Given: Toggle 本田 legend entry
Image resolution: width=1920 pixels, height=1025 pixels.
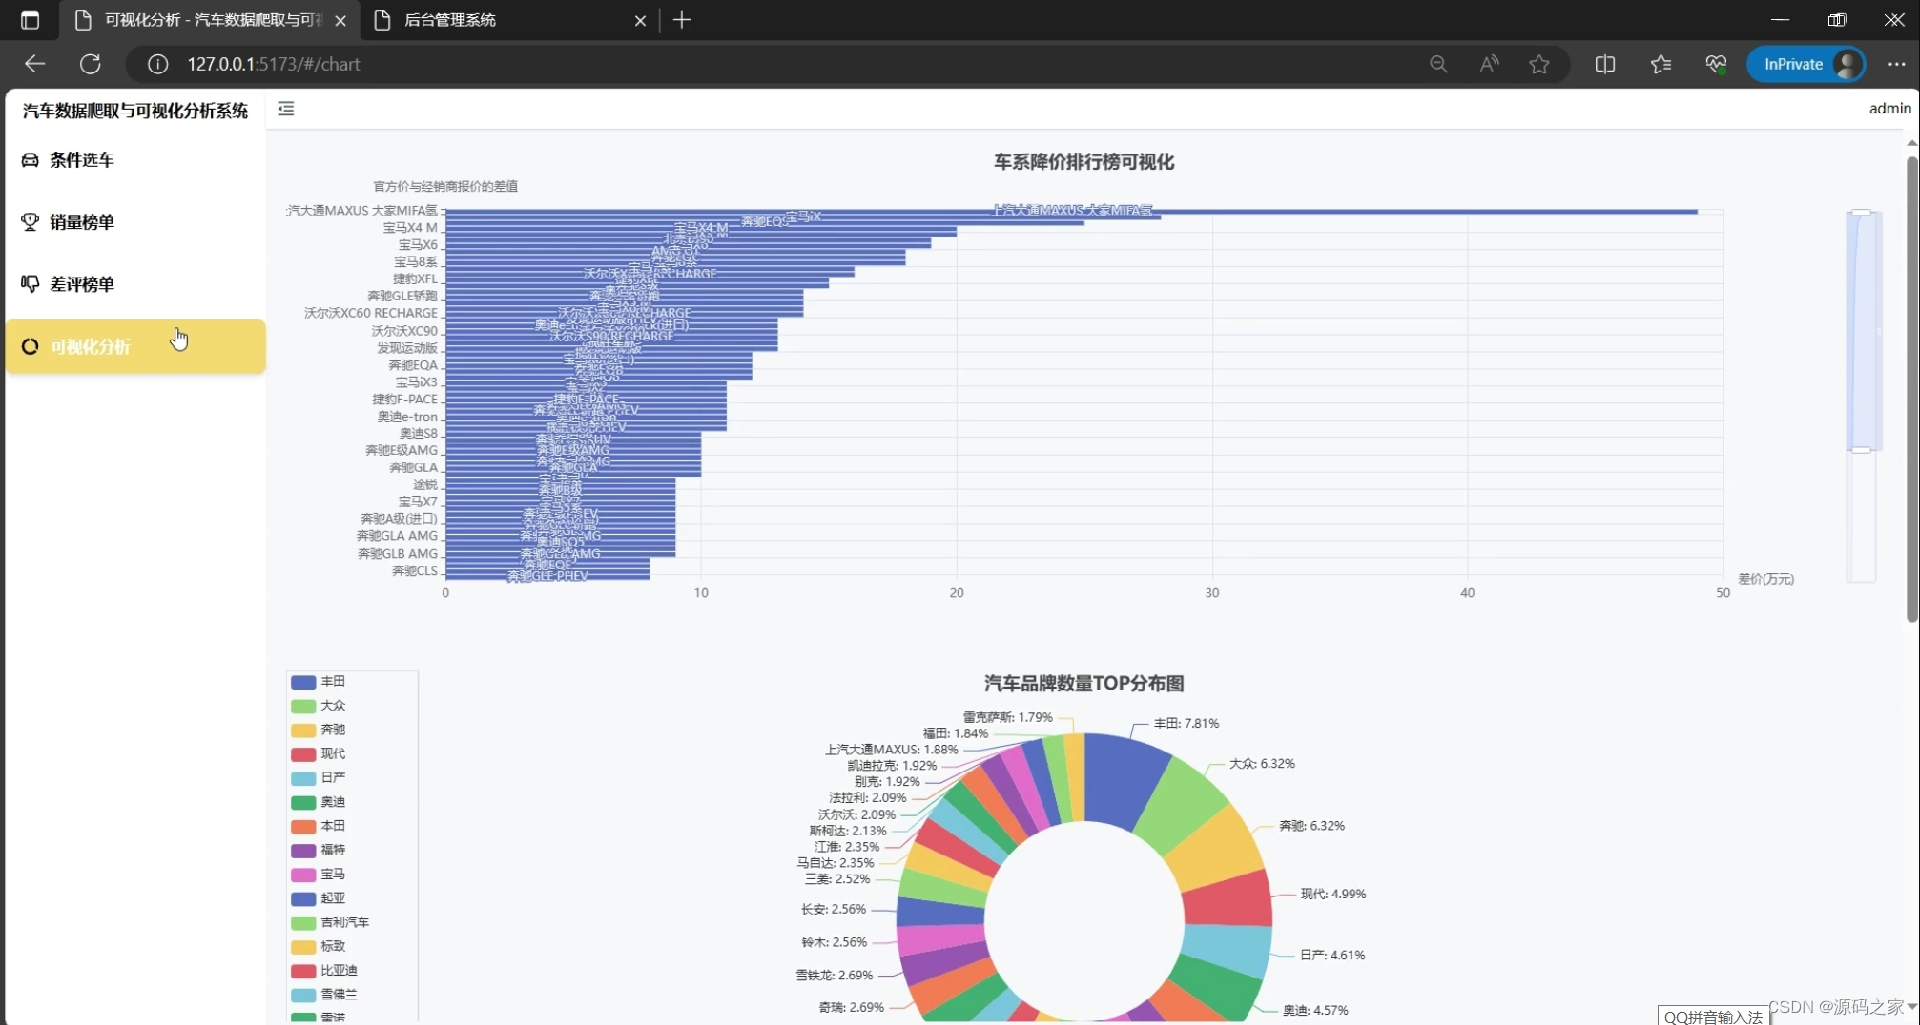Looking at the screenshot, I should point(318,826).
